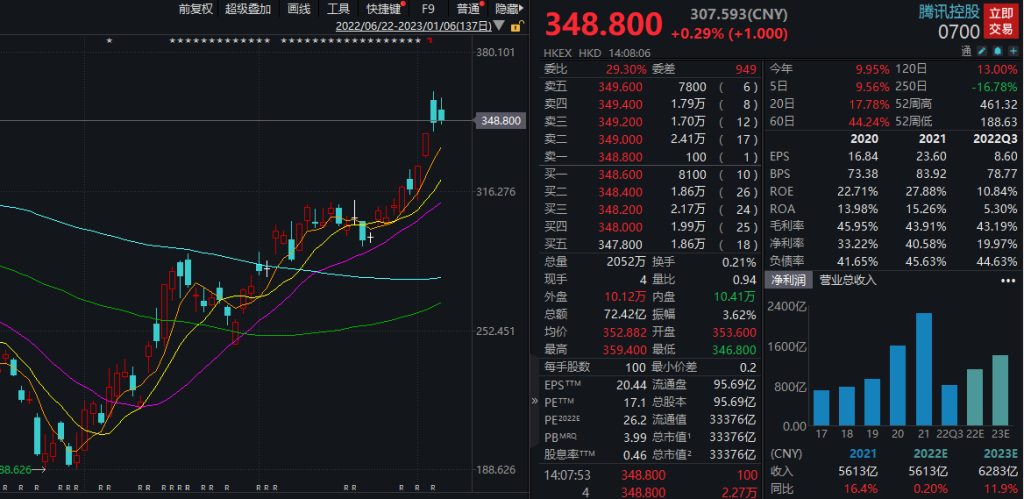Click the 开盘 price 353.600

733,332
